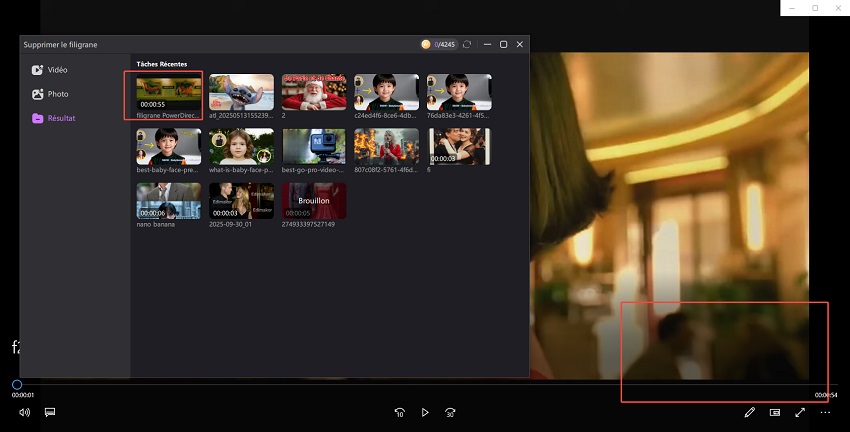This screenshot has width=850, height=432.
Task: Minimize the Supprimer le filigrane dialog
Action: [x=487, y=44]
